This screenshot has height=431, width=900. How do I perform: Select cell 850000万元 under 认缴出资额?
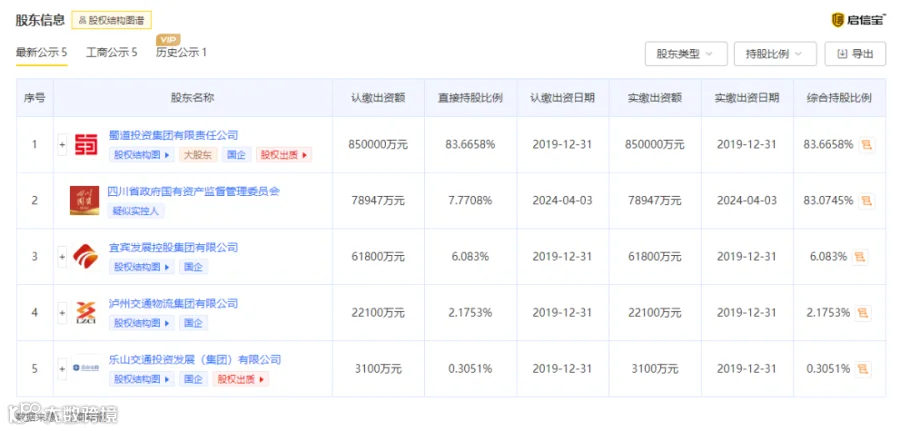[378, 145]
